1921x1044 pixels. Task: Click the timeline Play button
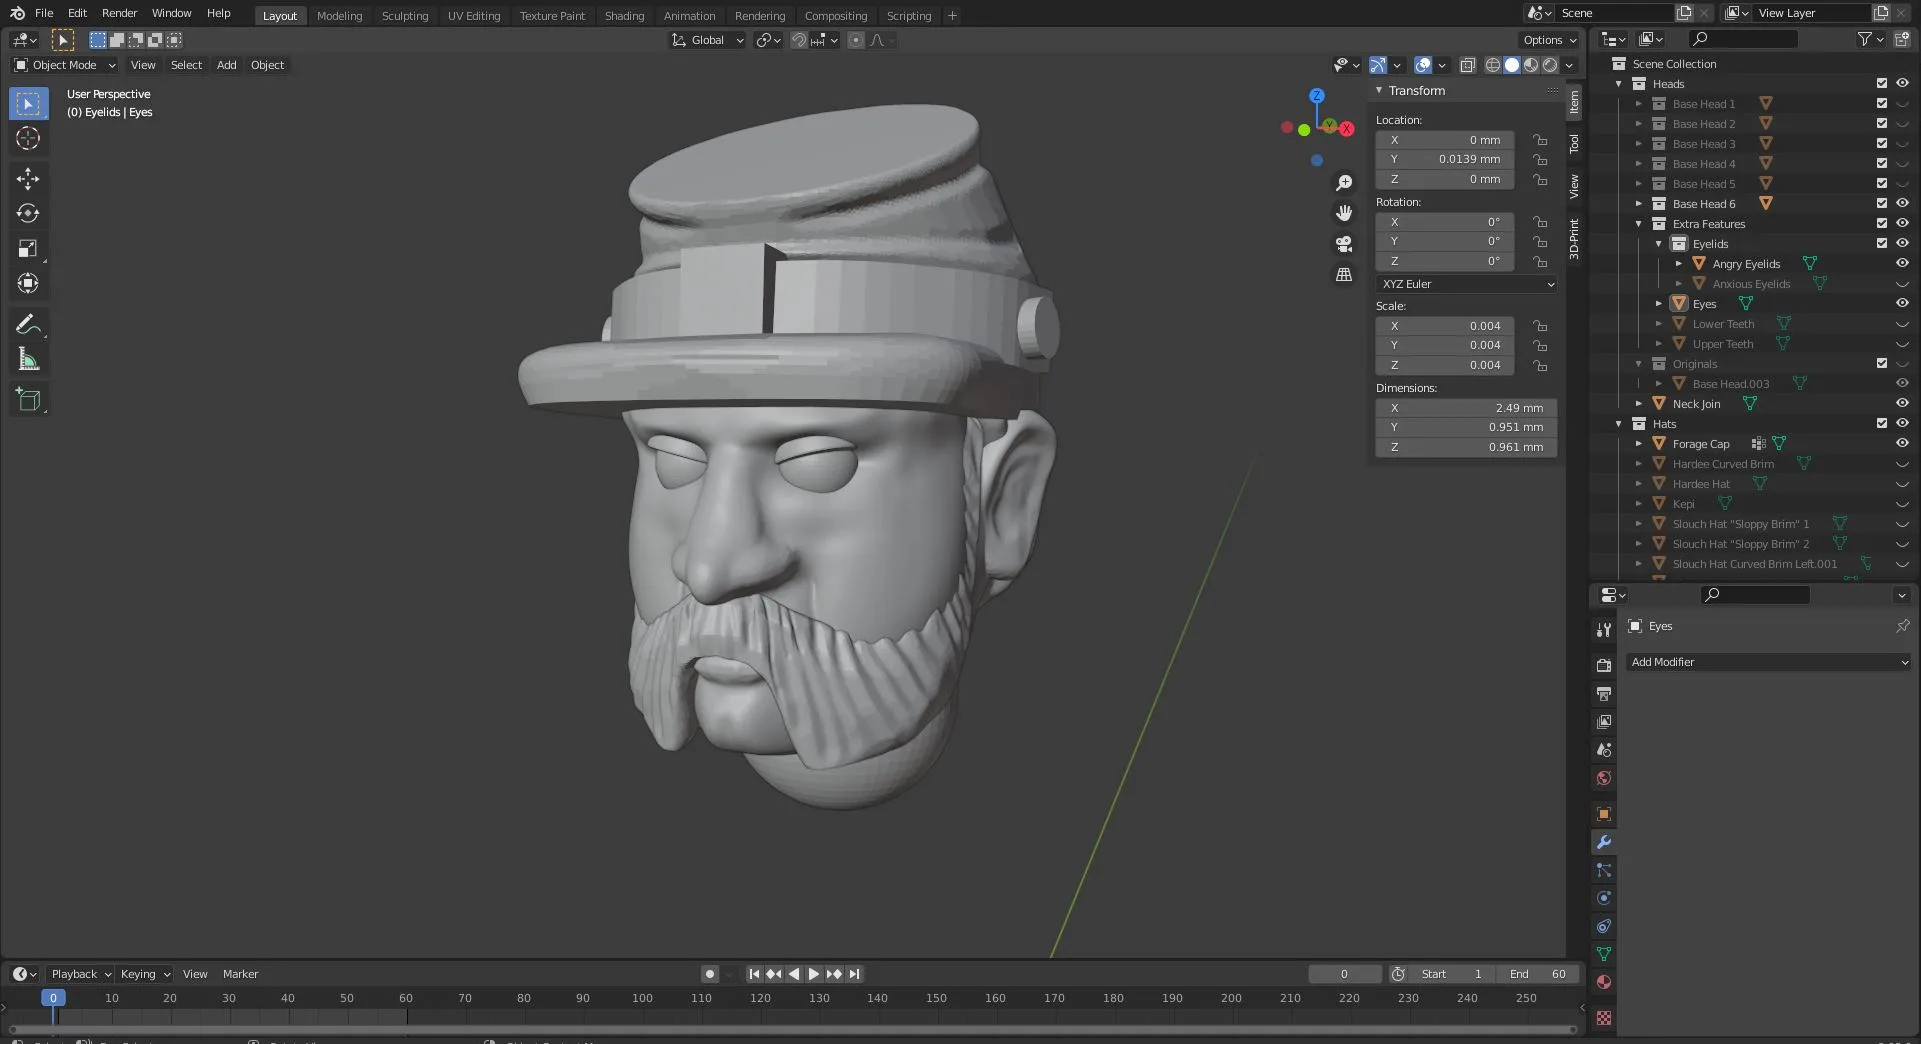(x=814, y=974)
